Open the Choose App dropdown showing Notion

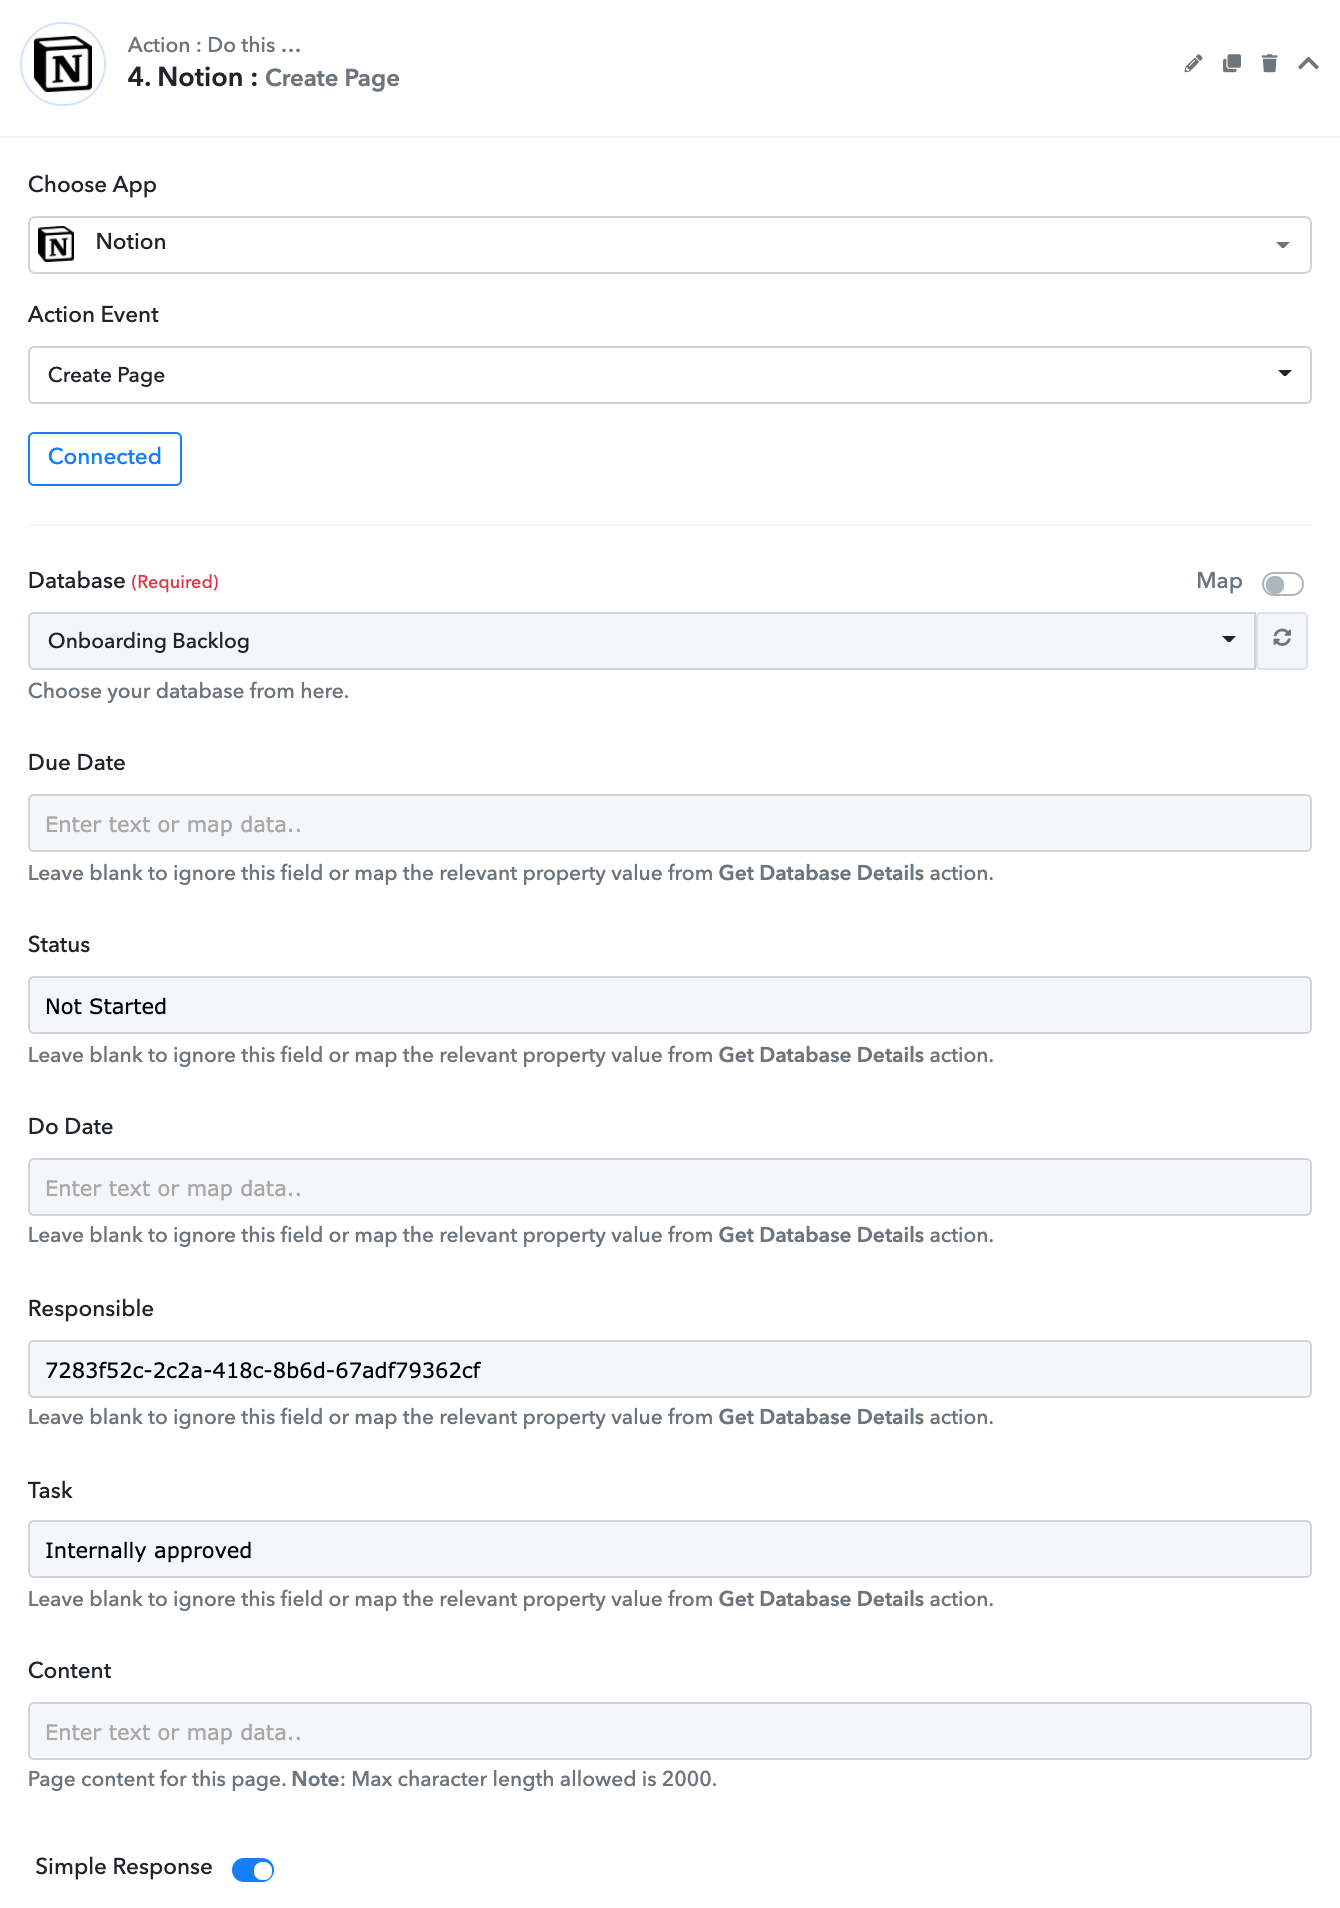tap(670, 245)
